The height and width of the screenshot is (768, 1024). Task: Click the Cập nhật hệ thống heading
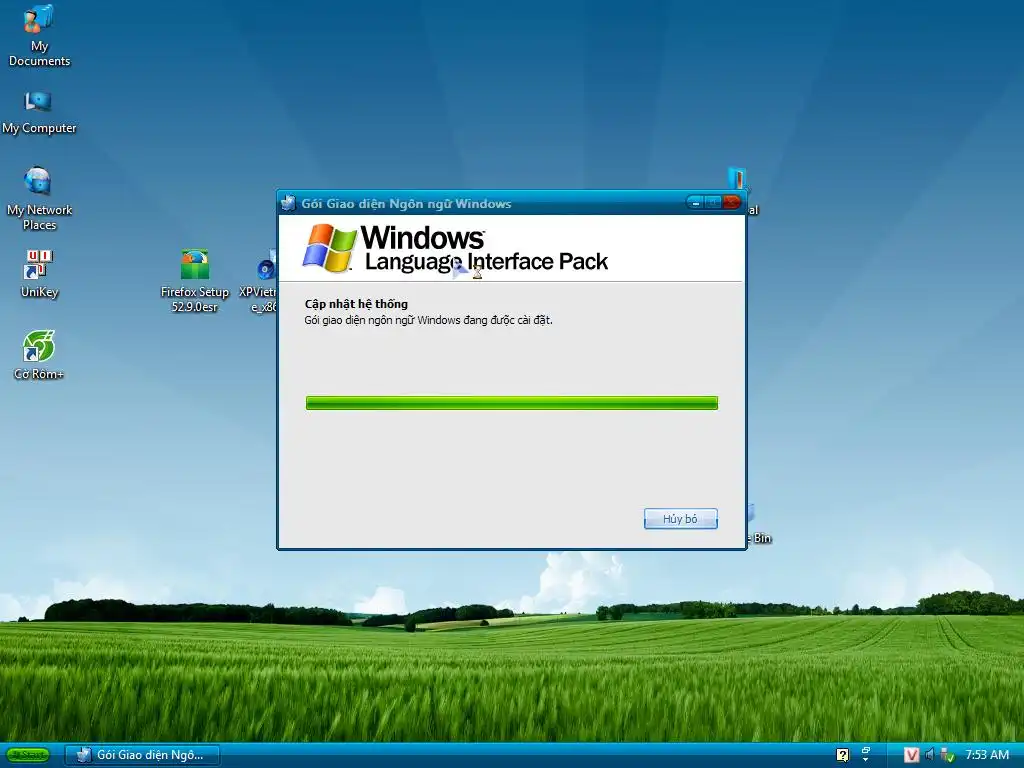[356, 304]
